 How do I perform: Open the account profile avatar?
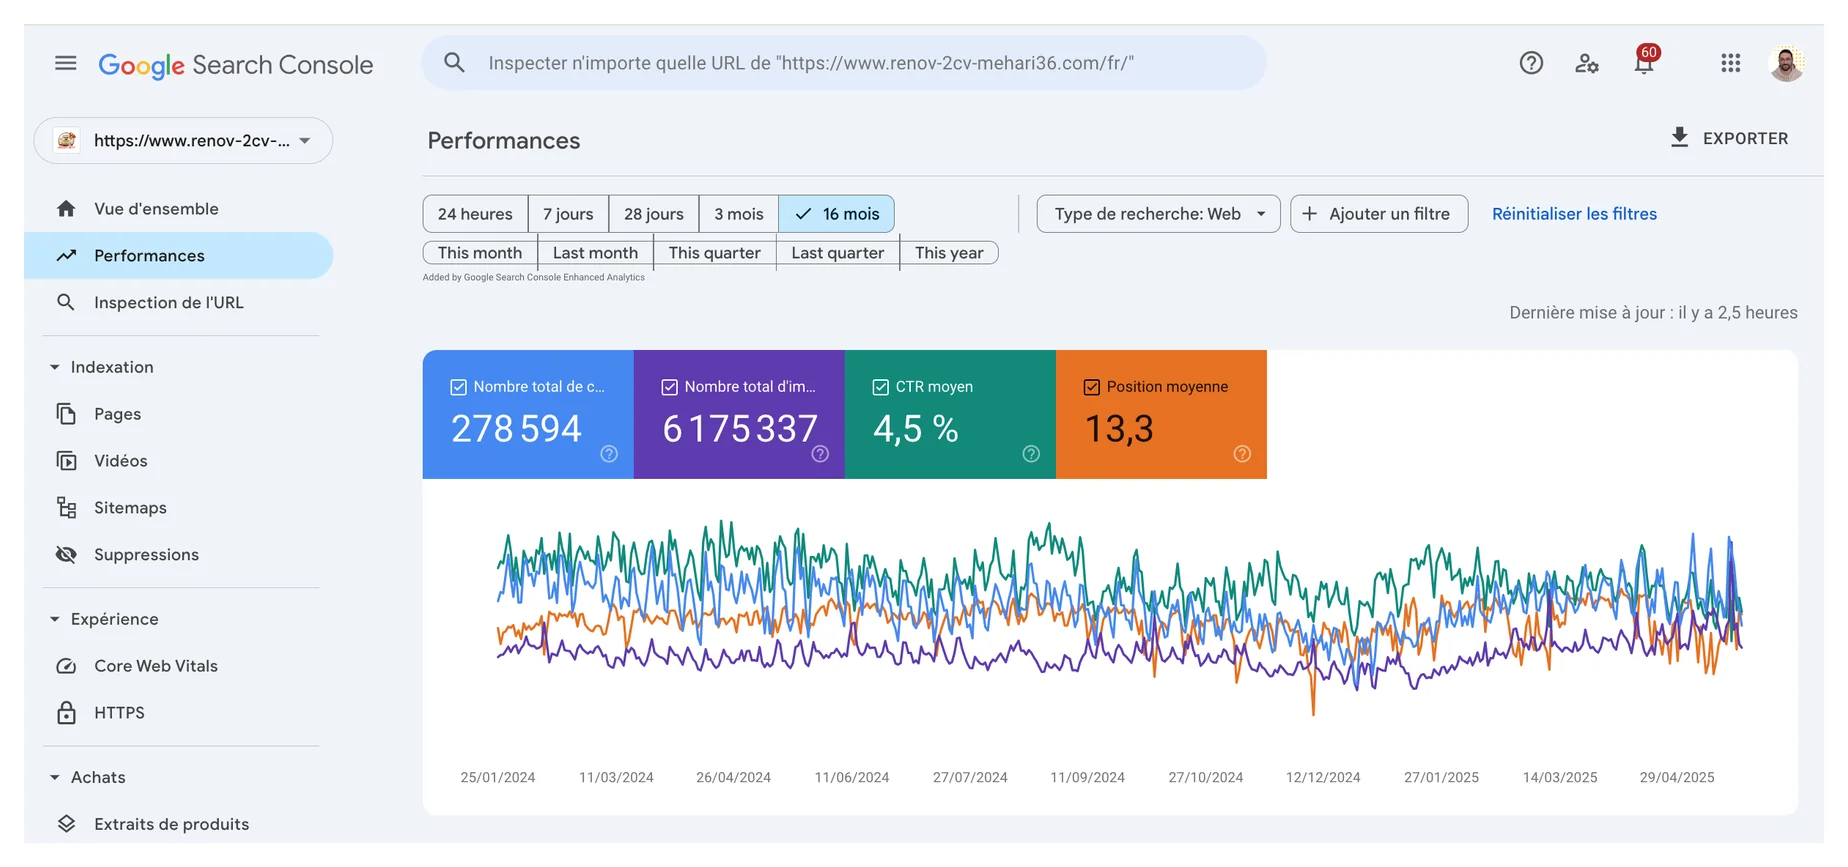1786,63
